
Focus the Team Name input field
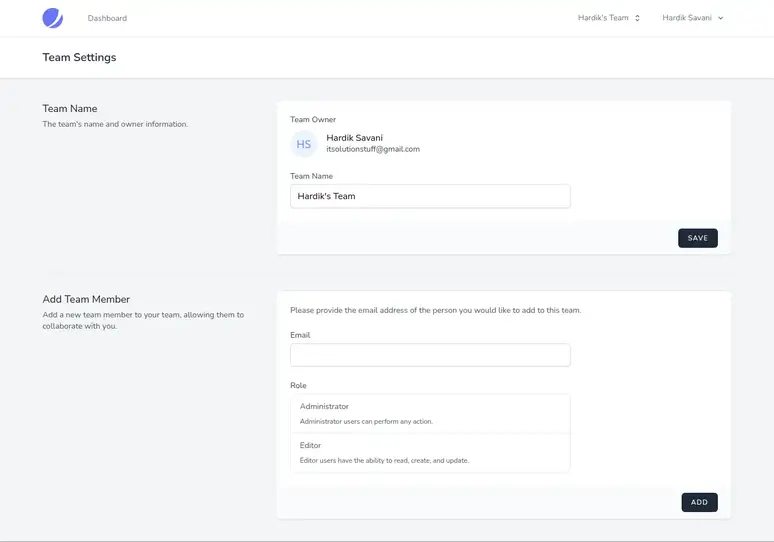tap(430, 196)
